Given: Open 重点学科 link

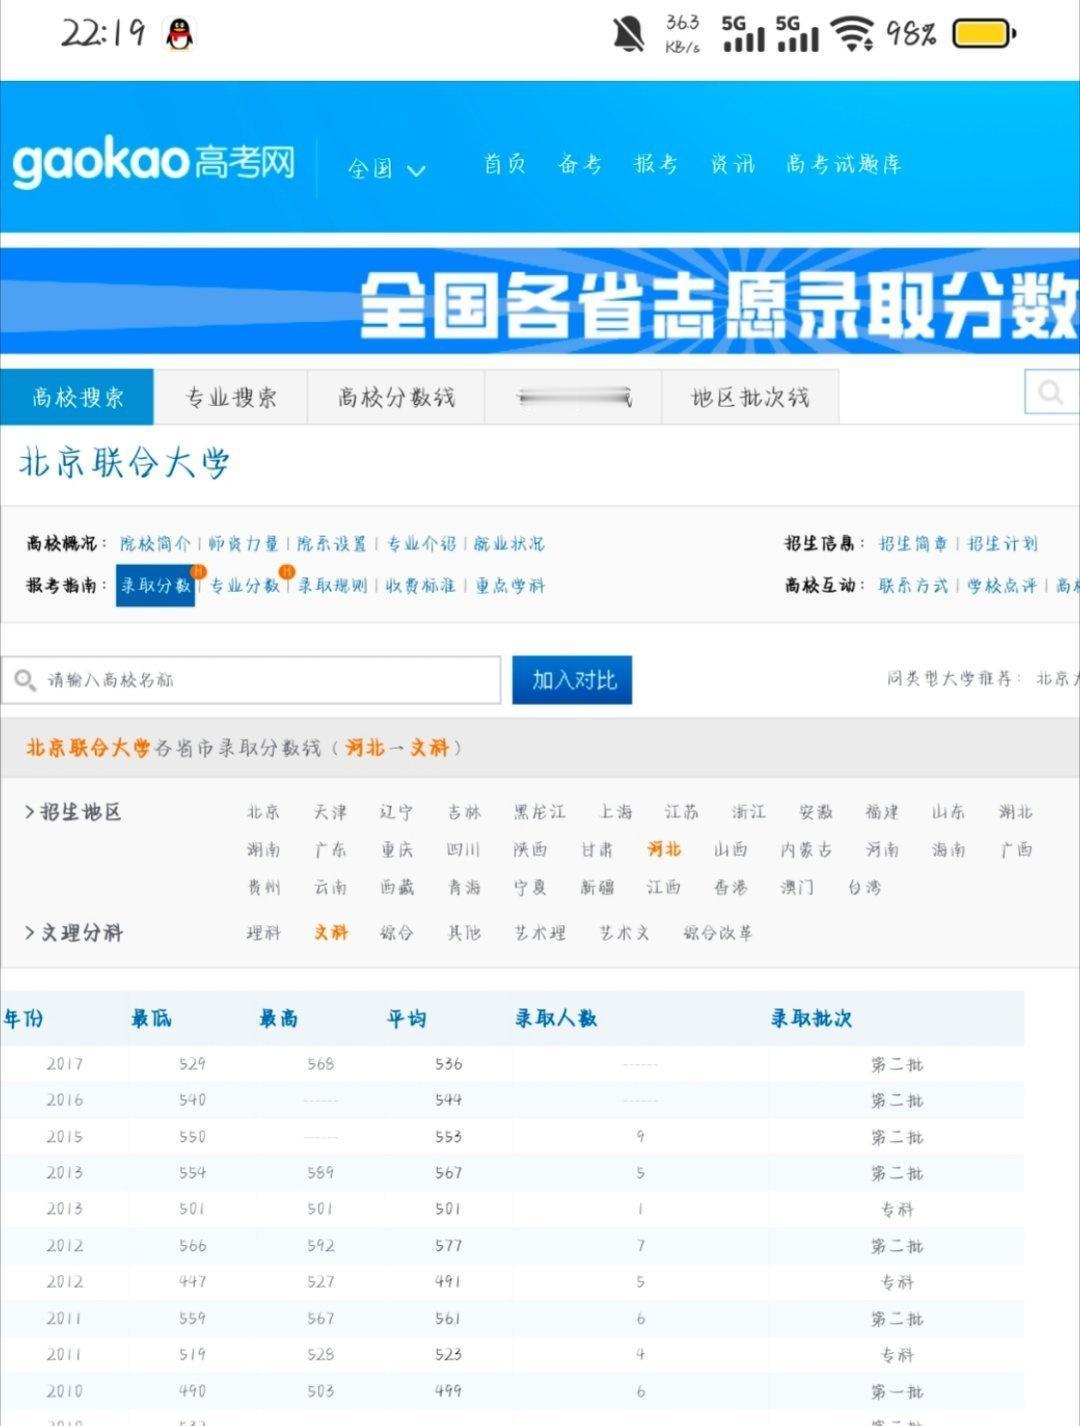Looking at the screenshot, I should click(510, 586).
